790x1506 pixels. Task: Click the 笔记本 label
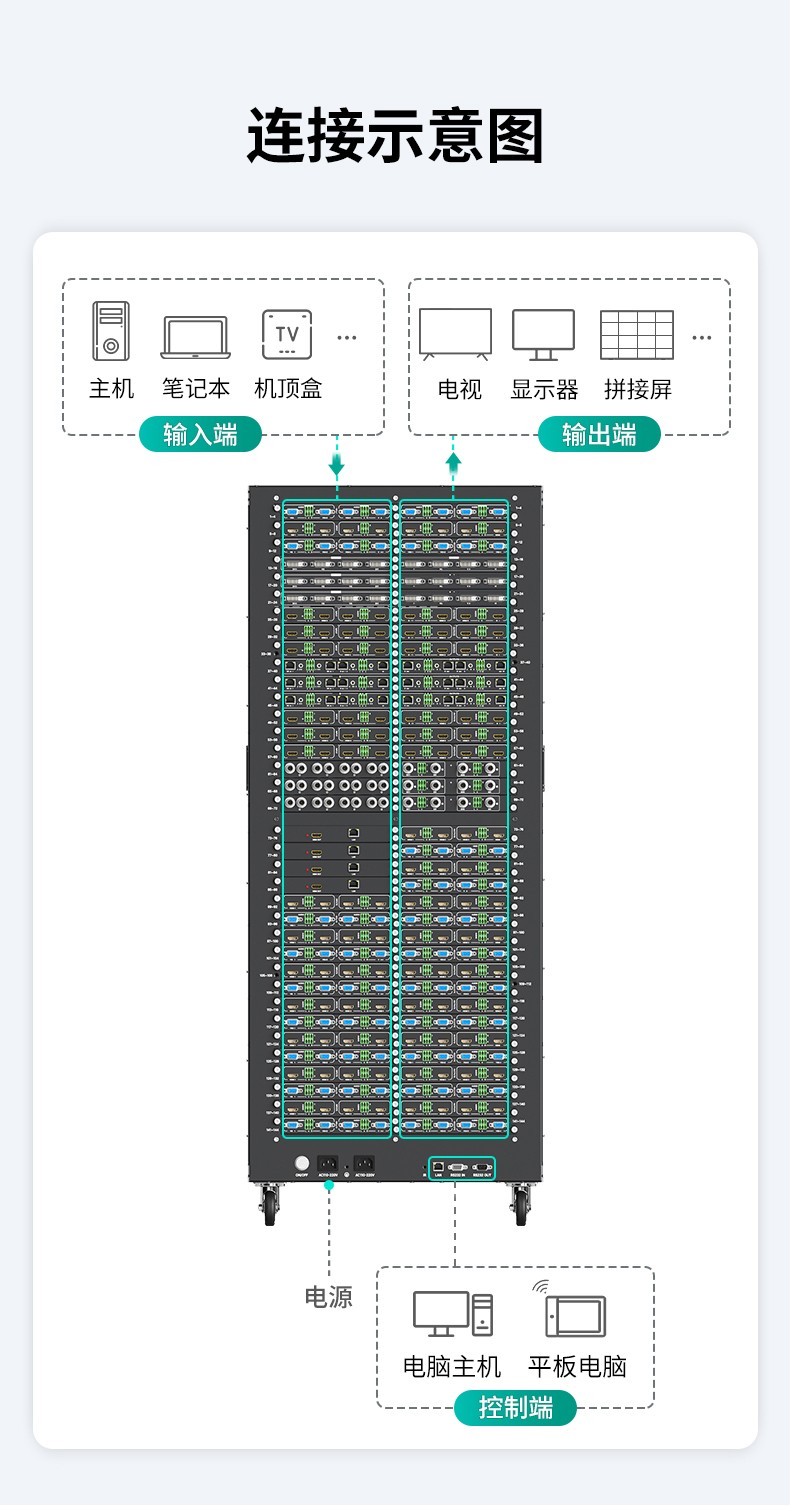tap(196, 389)
